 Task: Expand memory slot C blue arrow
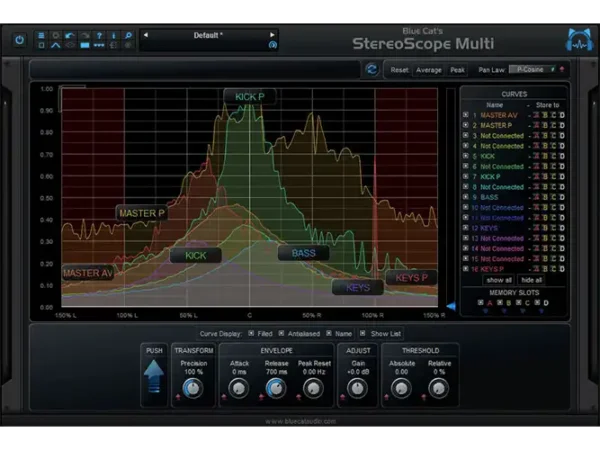[x=523, y=311]
